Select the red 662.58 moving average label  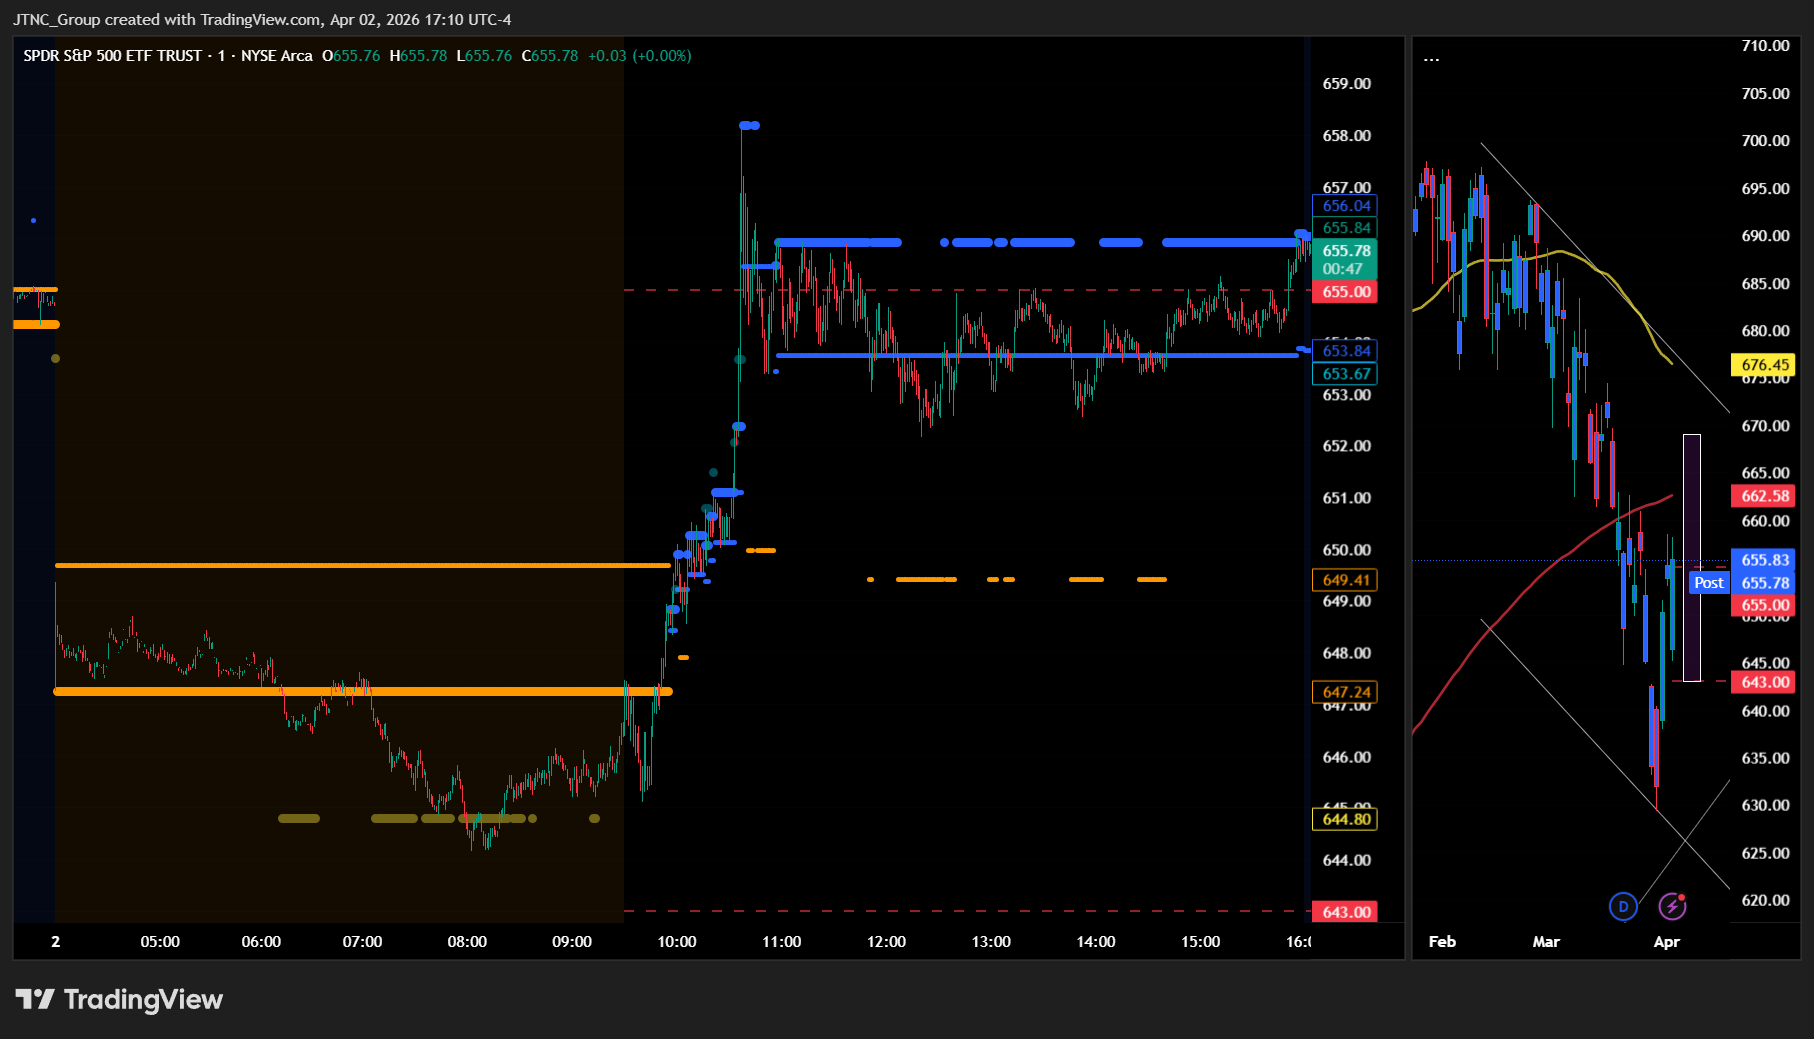(1765, 496)
